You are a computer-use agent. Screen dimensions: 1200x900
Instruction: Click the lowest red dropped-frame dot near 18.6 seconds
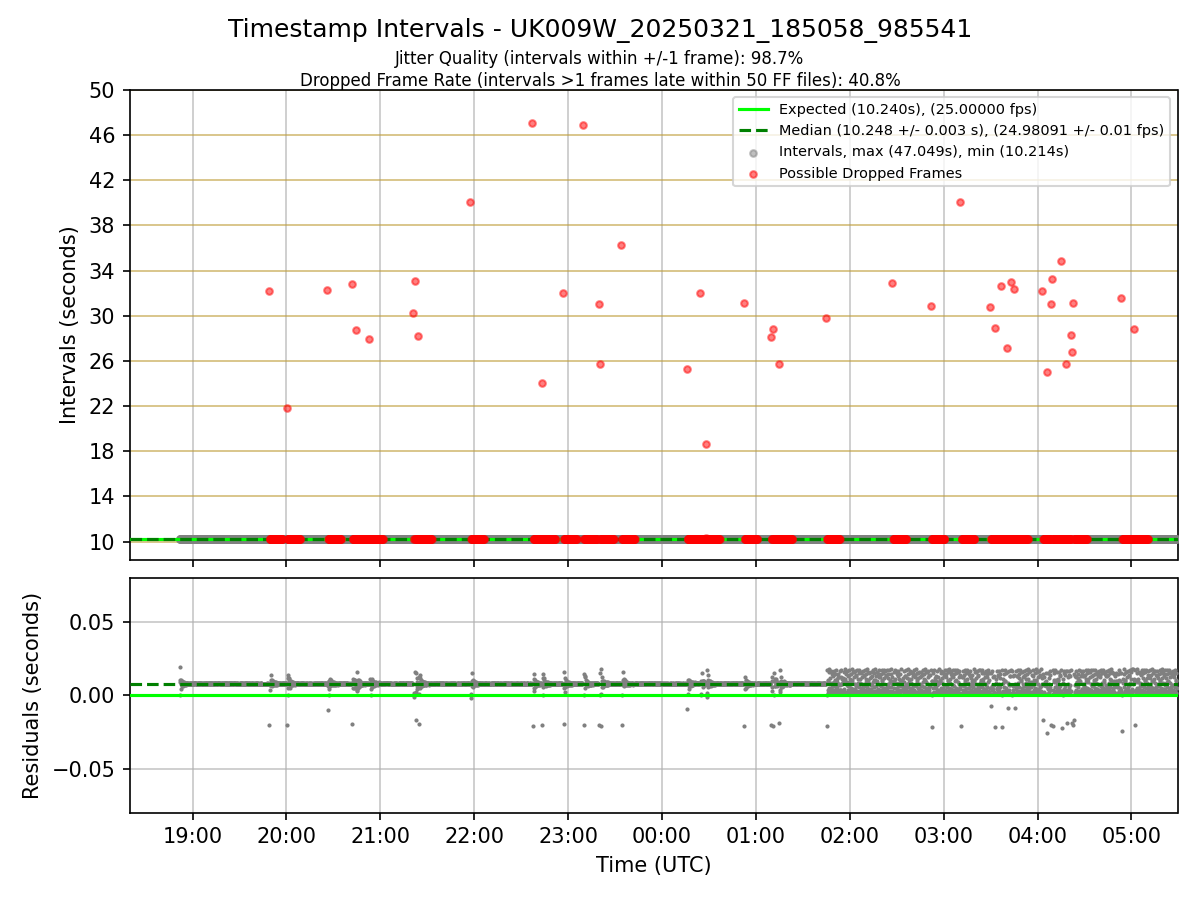(706, 444)
